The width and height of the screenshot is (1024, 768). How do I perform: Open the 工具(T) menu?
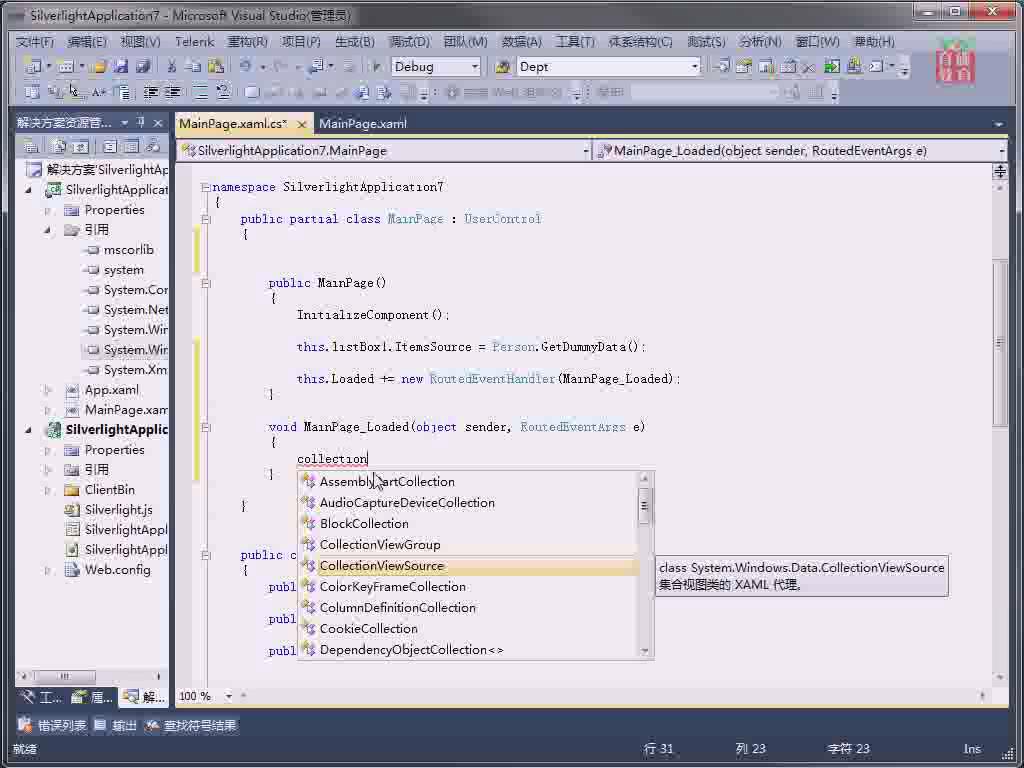[575, 42]
